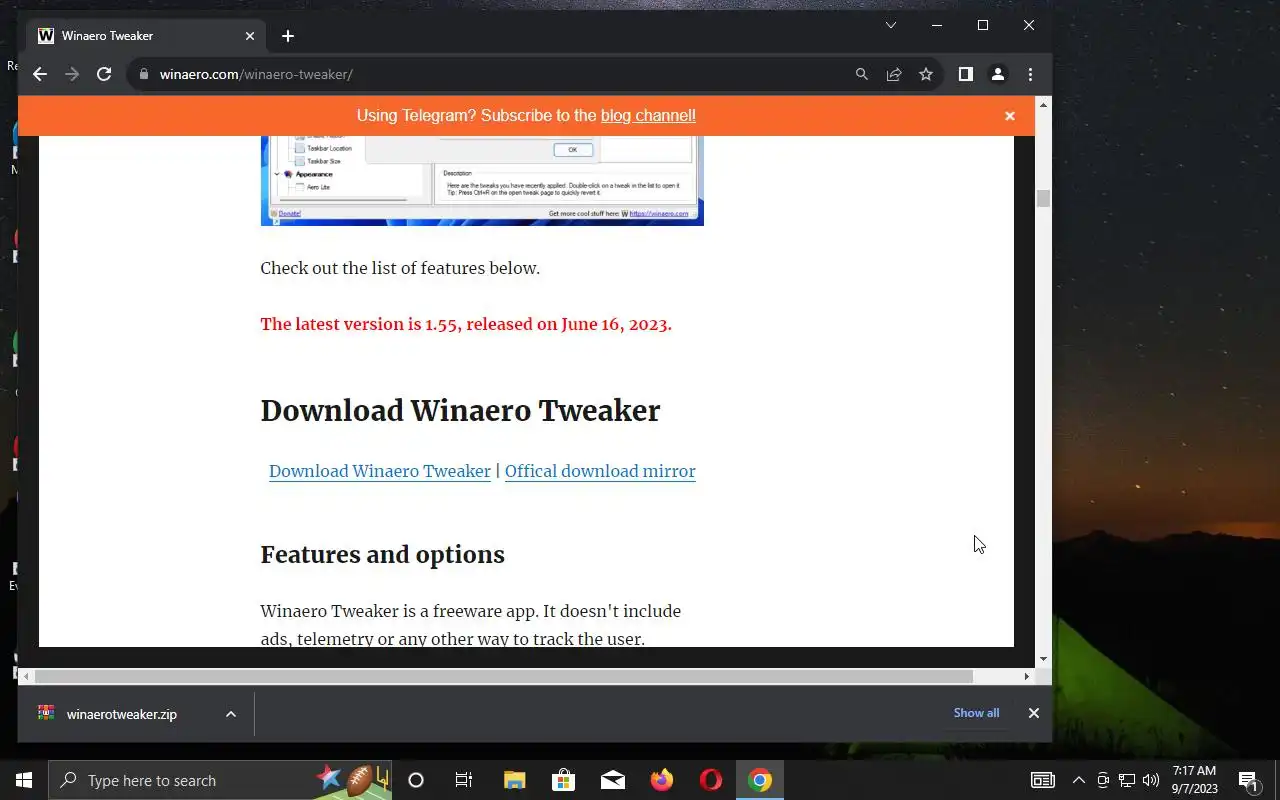Launch Firefox from the taskbar
Viewport: 1280px width, 800px height.
(662, 780)
